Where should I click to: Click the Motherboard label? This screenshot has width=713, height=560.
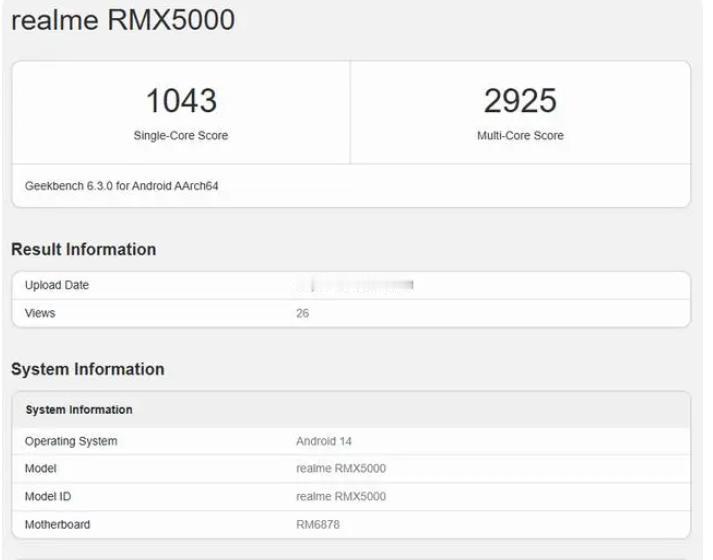[57, 525]
